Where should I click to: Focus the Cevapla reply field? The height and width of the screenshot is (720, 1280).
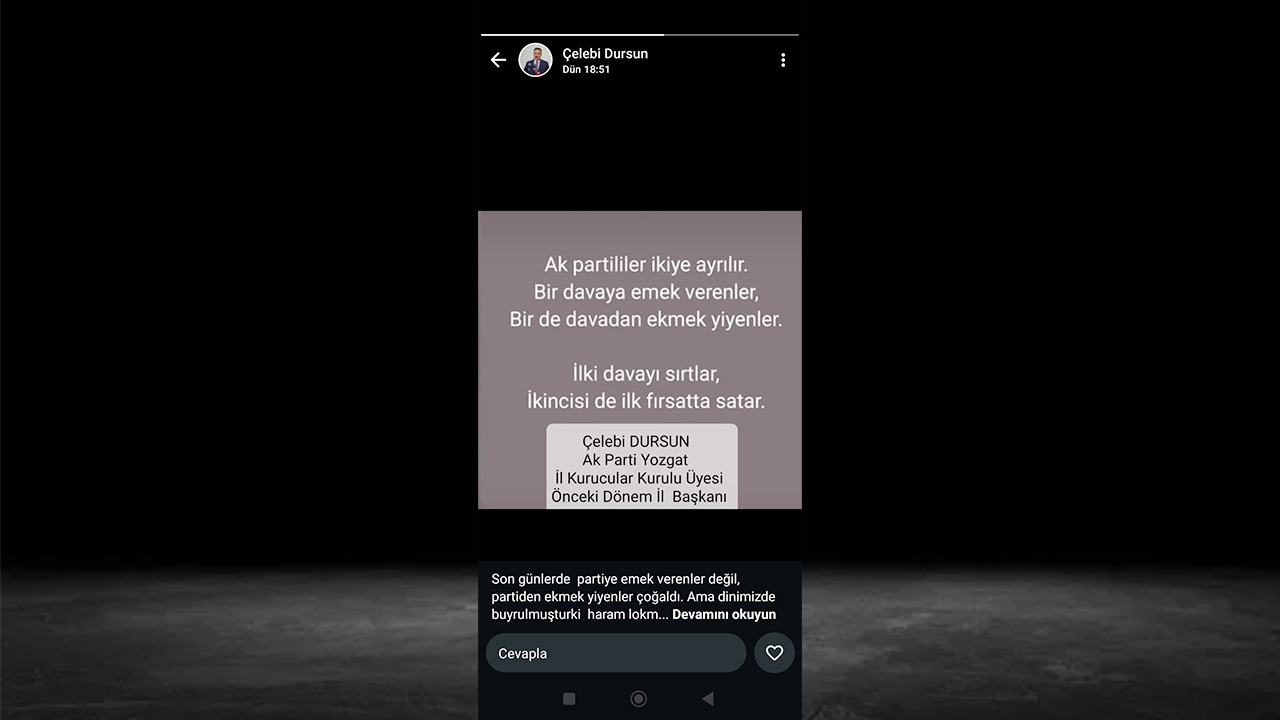pyautogui.click(x=615, y=653)
